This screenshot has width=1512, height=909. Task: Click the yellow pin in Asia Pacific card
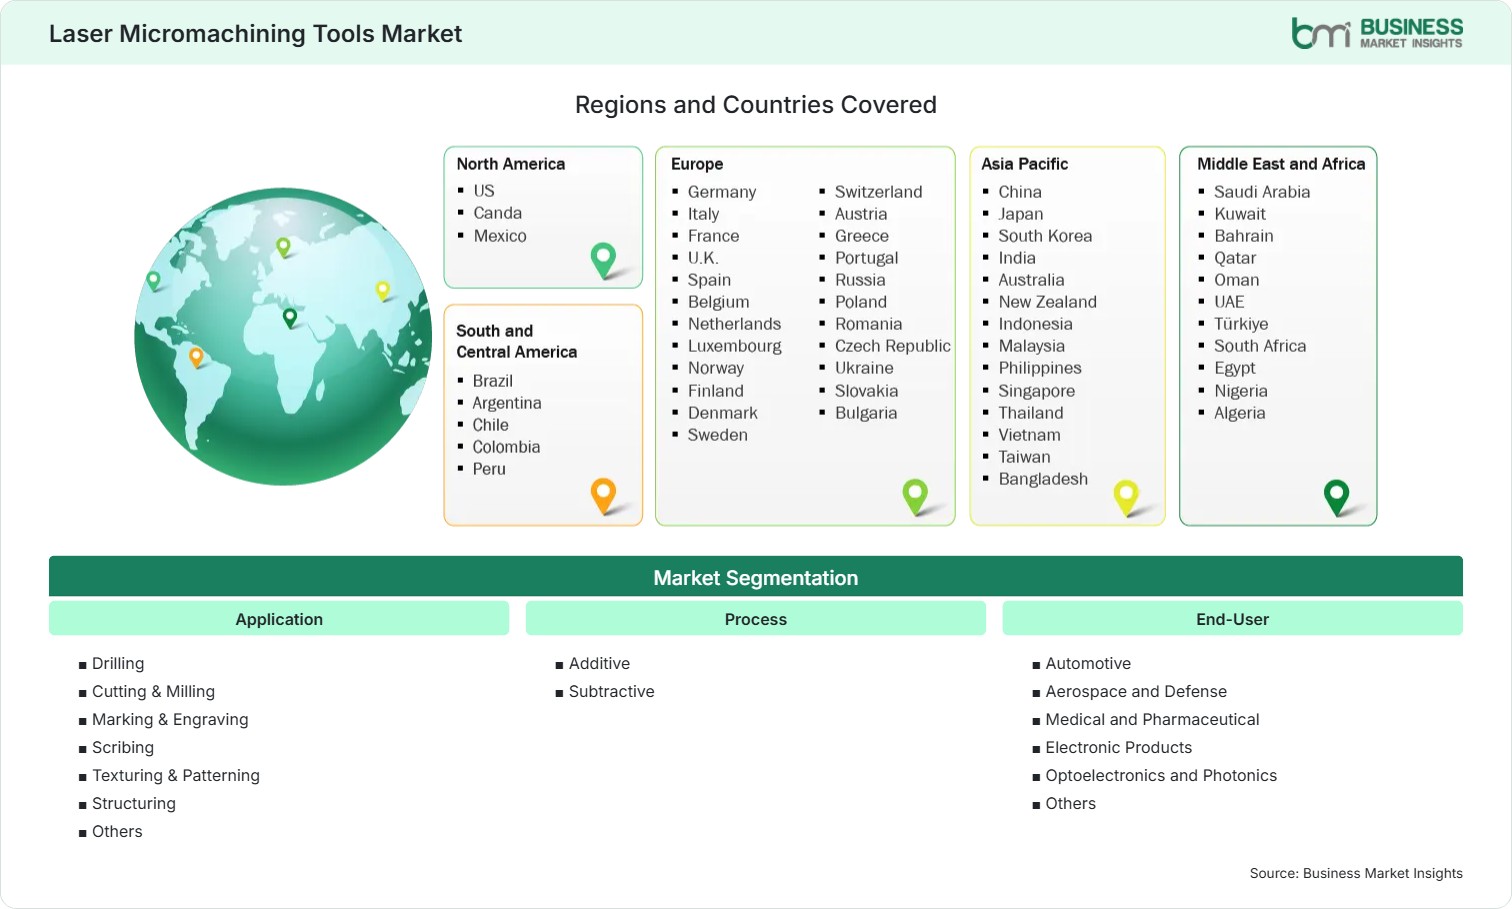click(1126, 497)
